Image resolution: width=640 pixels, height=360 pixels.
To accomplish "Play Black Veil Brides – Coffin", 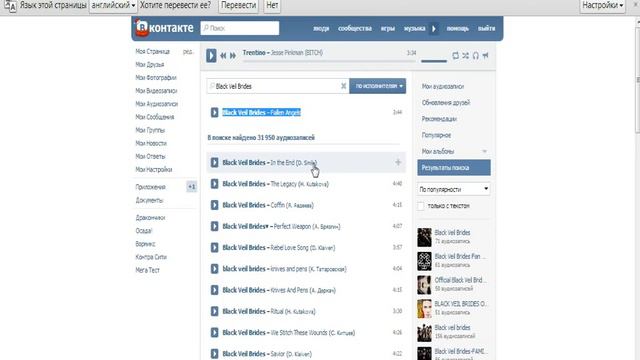I will point(214,205).
